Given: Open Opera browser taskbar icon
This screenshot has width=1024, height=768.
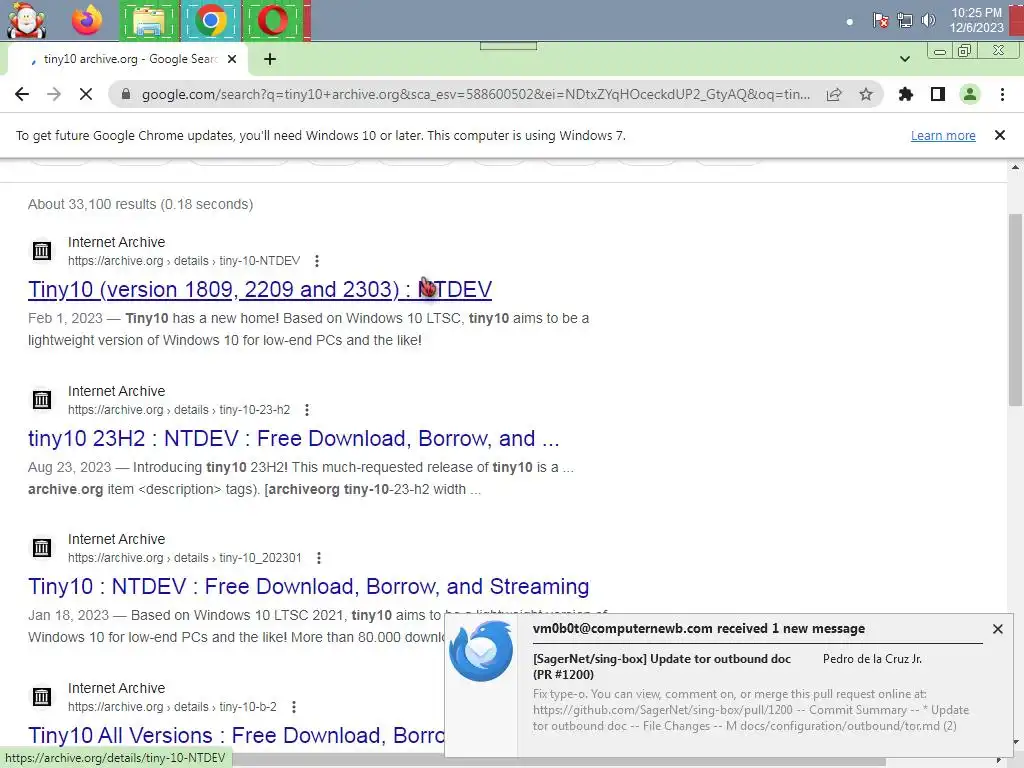Looking at the screenshot, I should (272, 21).
